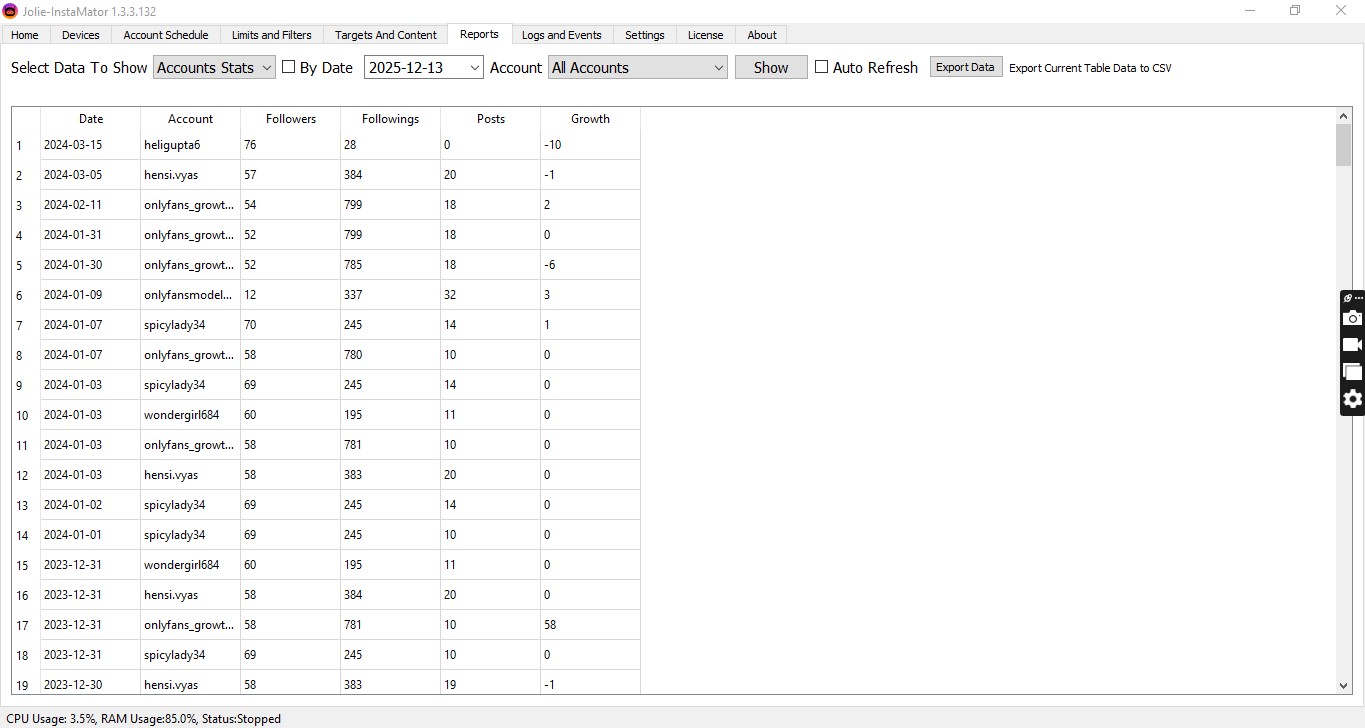Go to the Targets And Content tab
This screenshot has height=728, width=1365.
pyautogui.click(x=385, y=34)
